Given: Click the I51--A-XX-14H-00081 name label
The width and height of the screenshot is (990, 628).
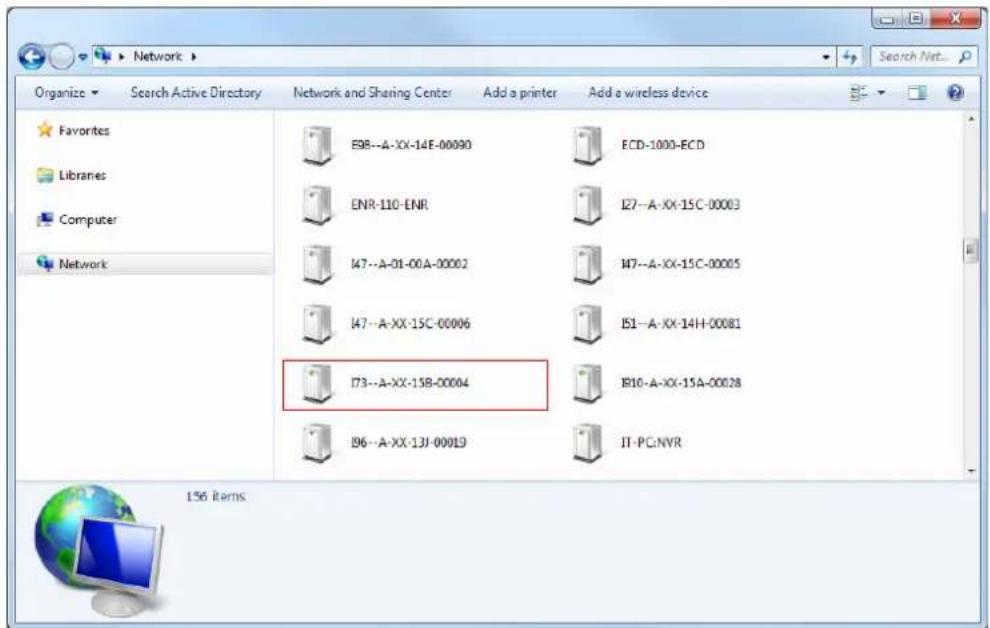Looking at the screenshot, I should pos(681,324).
